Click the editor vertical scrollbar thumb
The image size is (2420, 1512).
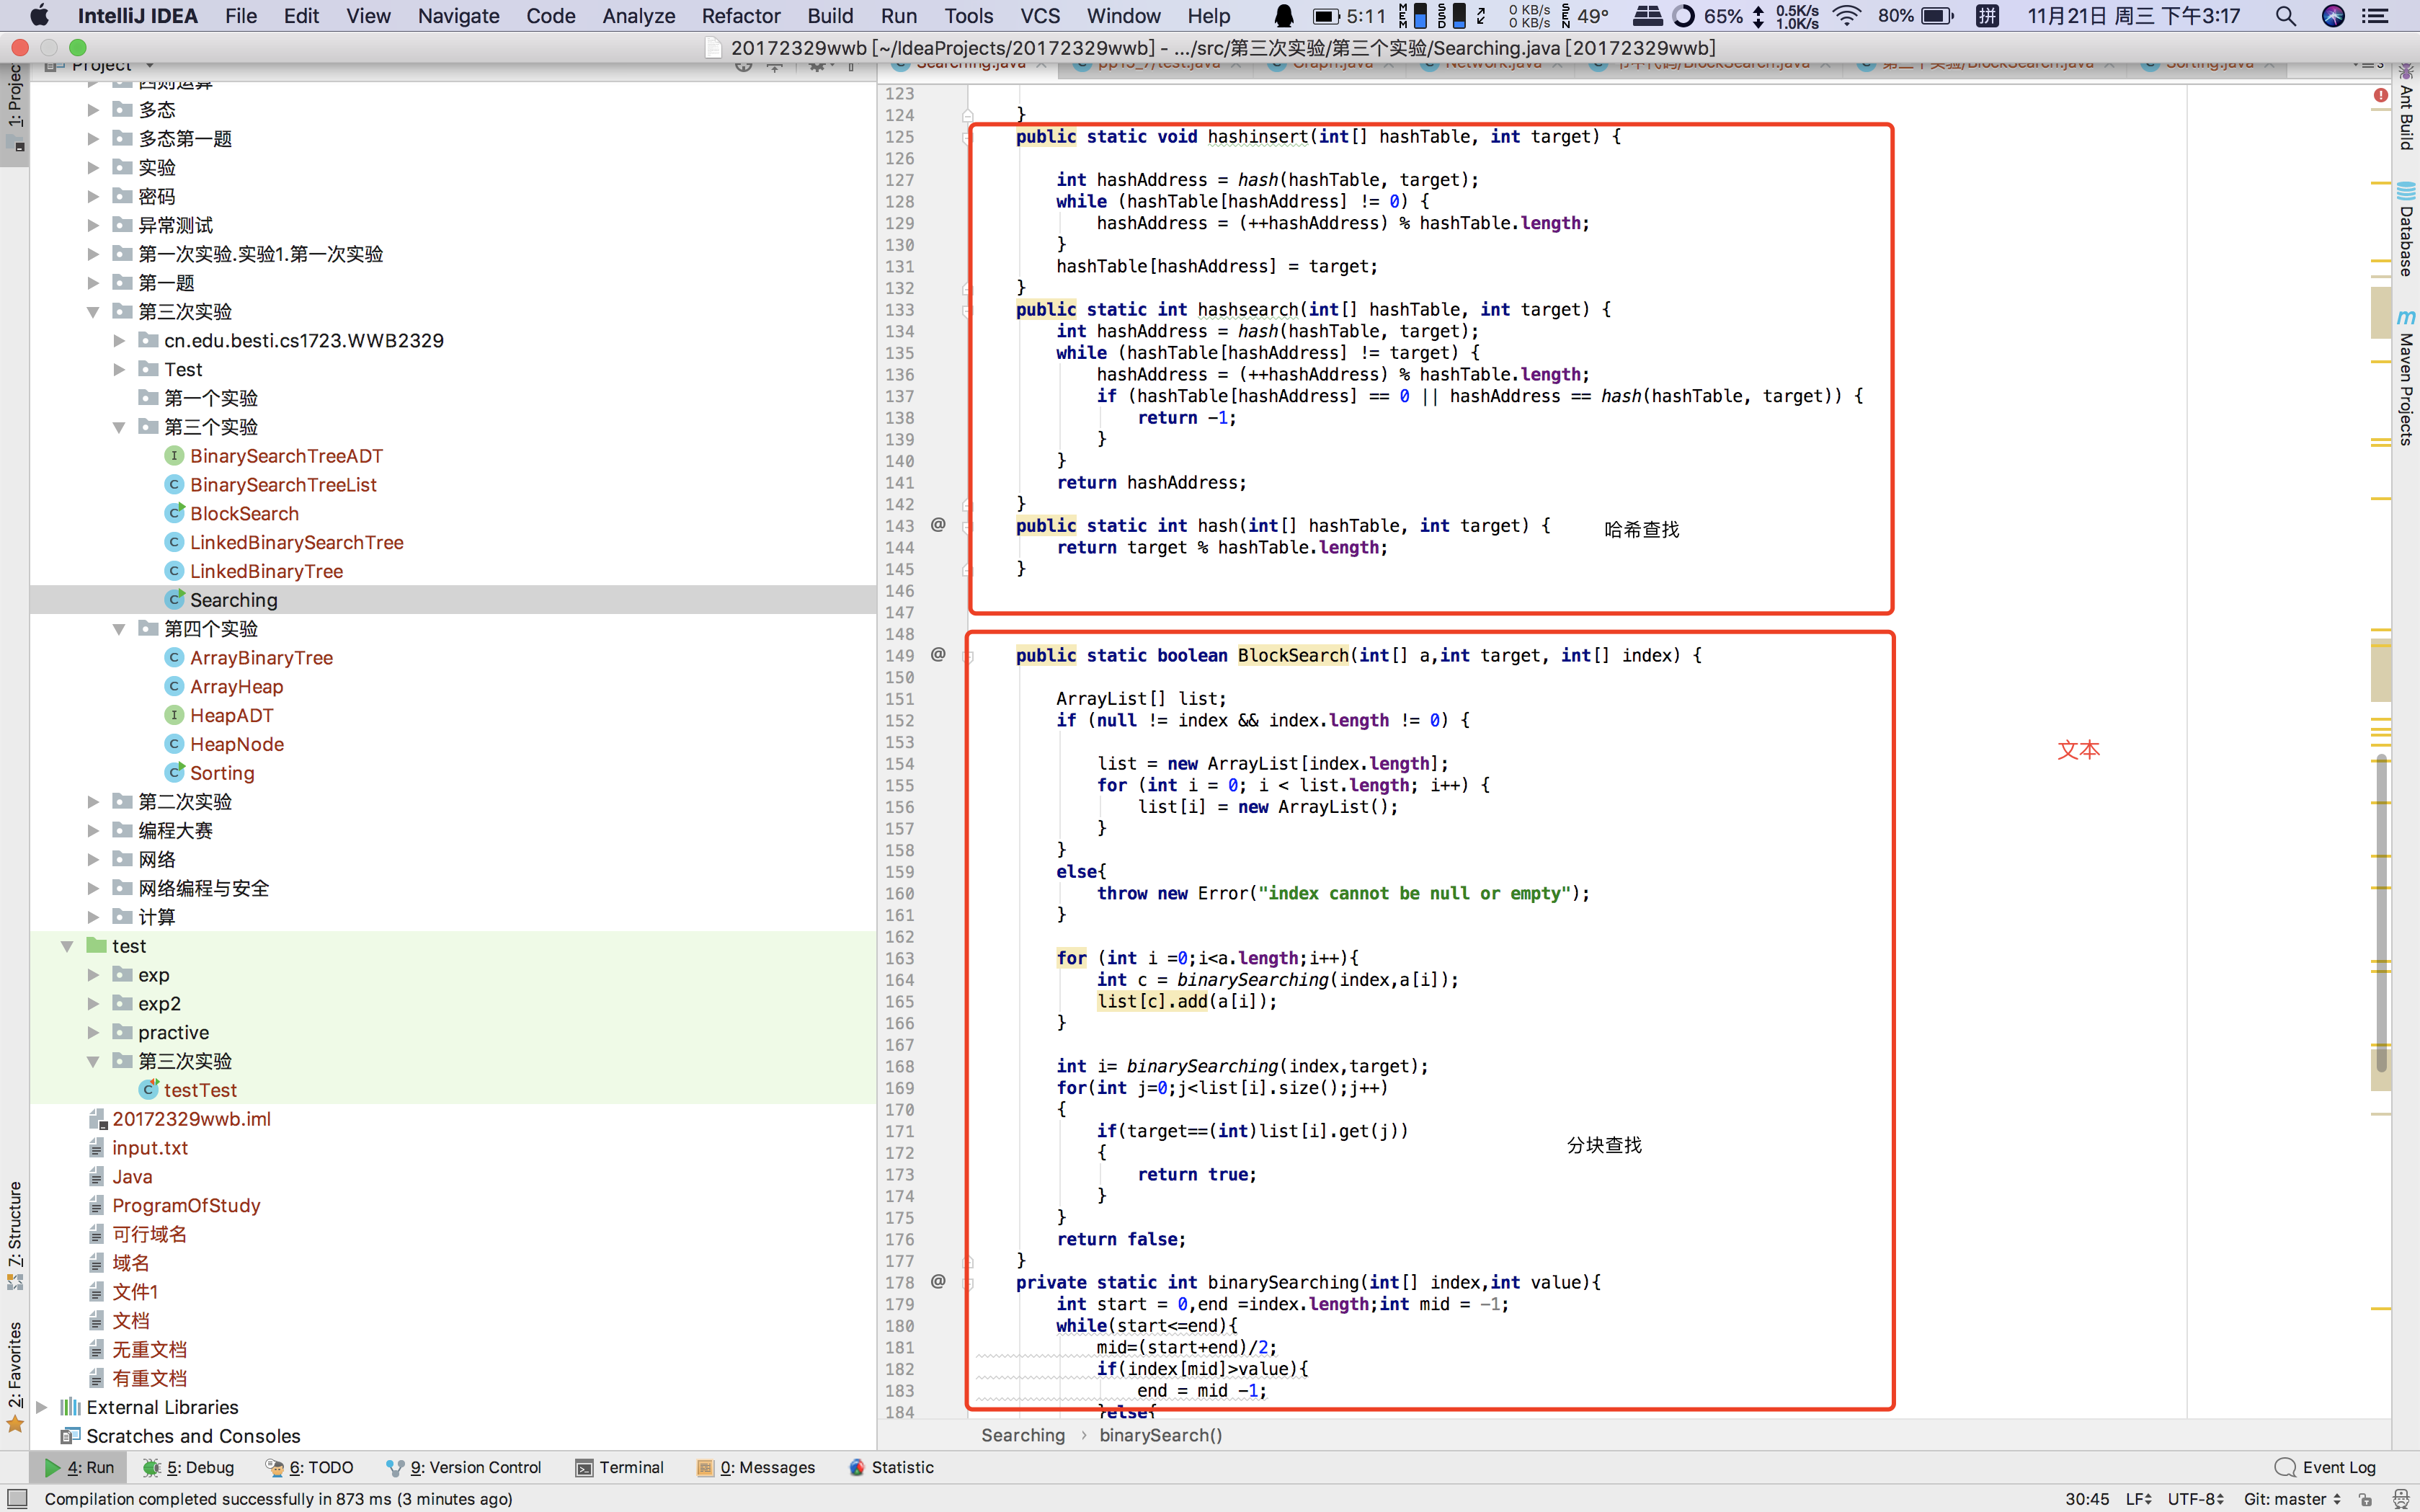(2381, 914)
